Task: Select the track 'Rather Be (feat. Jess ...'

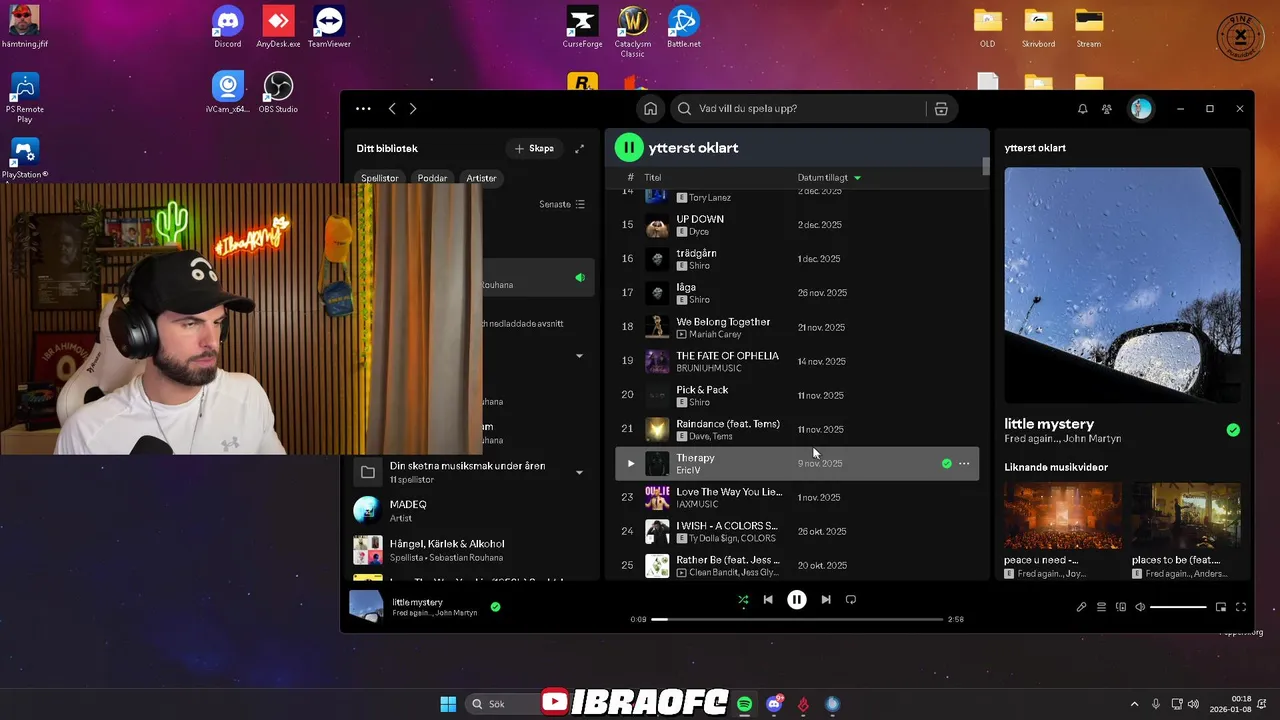Action: (x=797, y=565)
